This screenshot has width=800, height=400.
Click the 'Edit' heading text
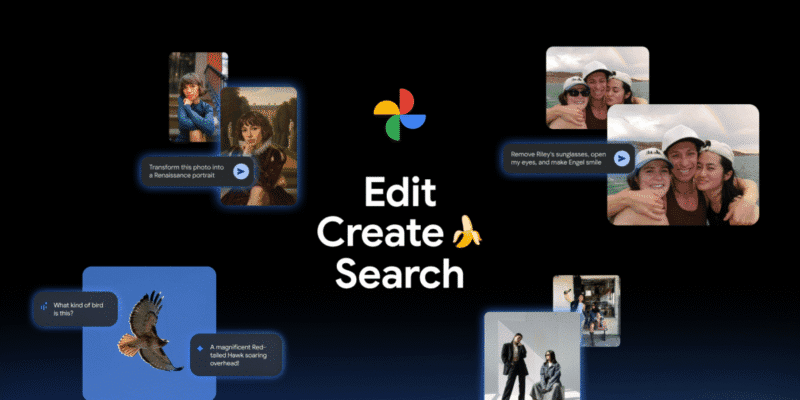coord(401,192)
